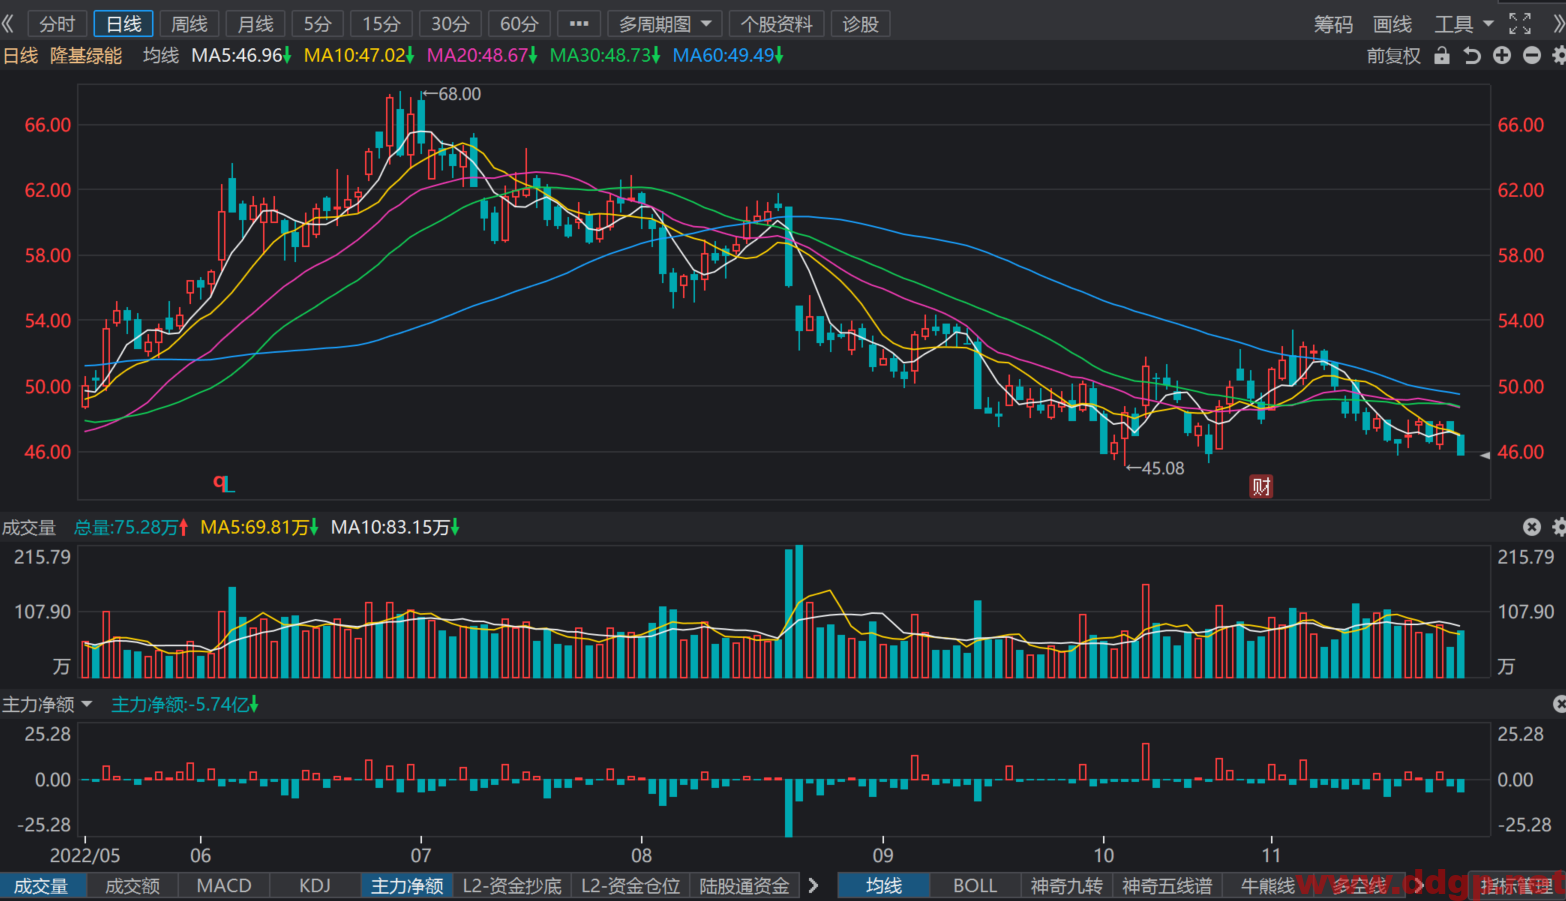Image resolution: width=1566 pixels, height=901 pixels.
Task: Click the red 财 marker on chart
Action: [1261, 487]
